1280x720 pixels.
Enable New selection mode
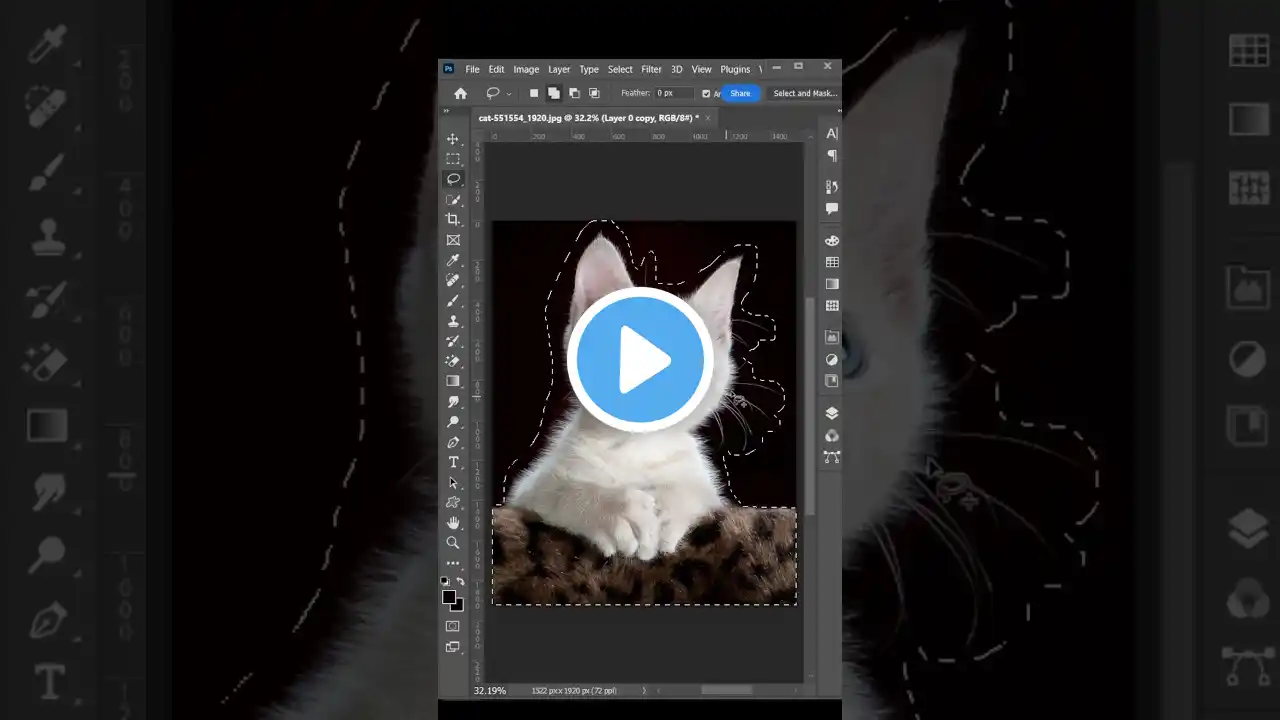[x=534, y=93]
